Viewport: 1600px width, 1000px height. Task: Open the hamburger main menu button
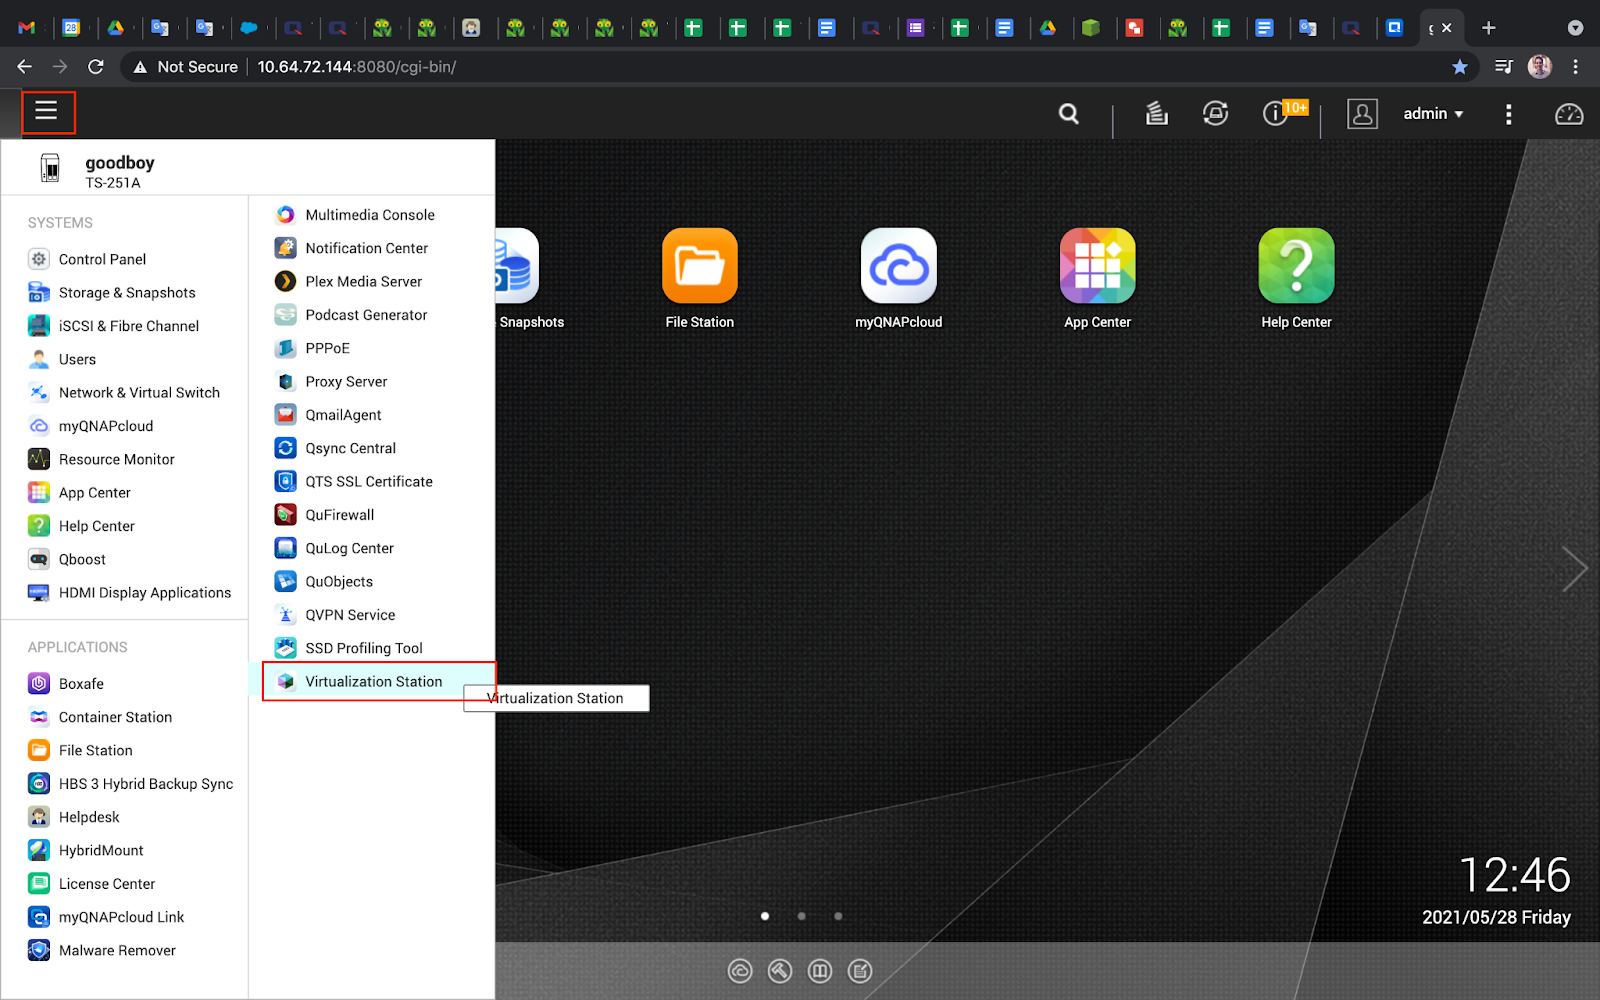coord(47,111)
